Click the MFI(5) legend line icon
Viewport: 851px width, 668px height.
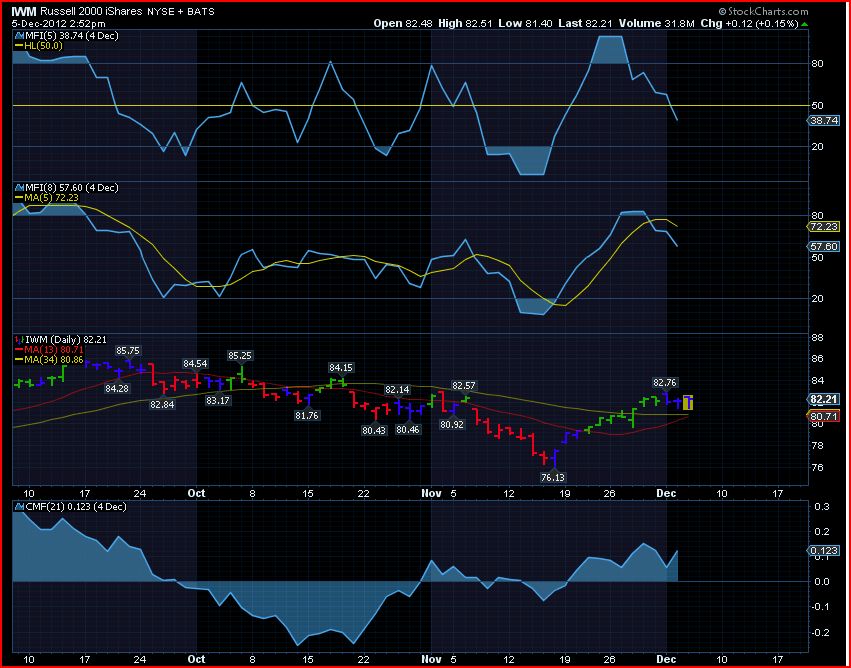coord(18,35)
